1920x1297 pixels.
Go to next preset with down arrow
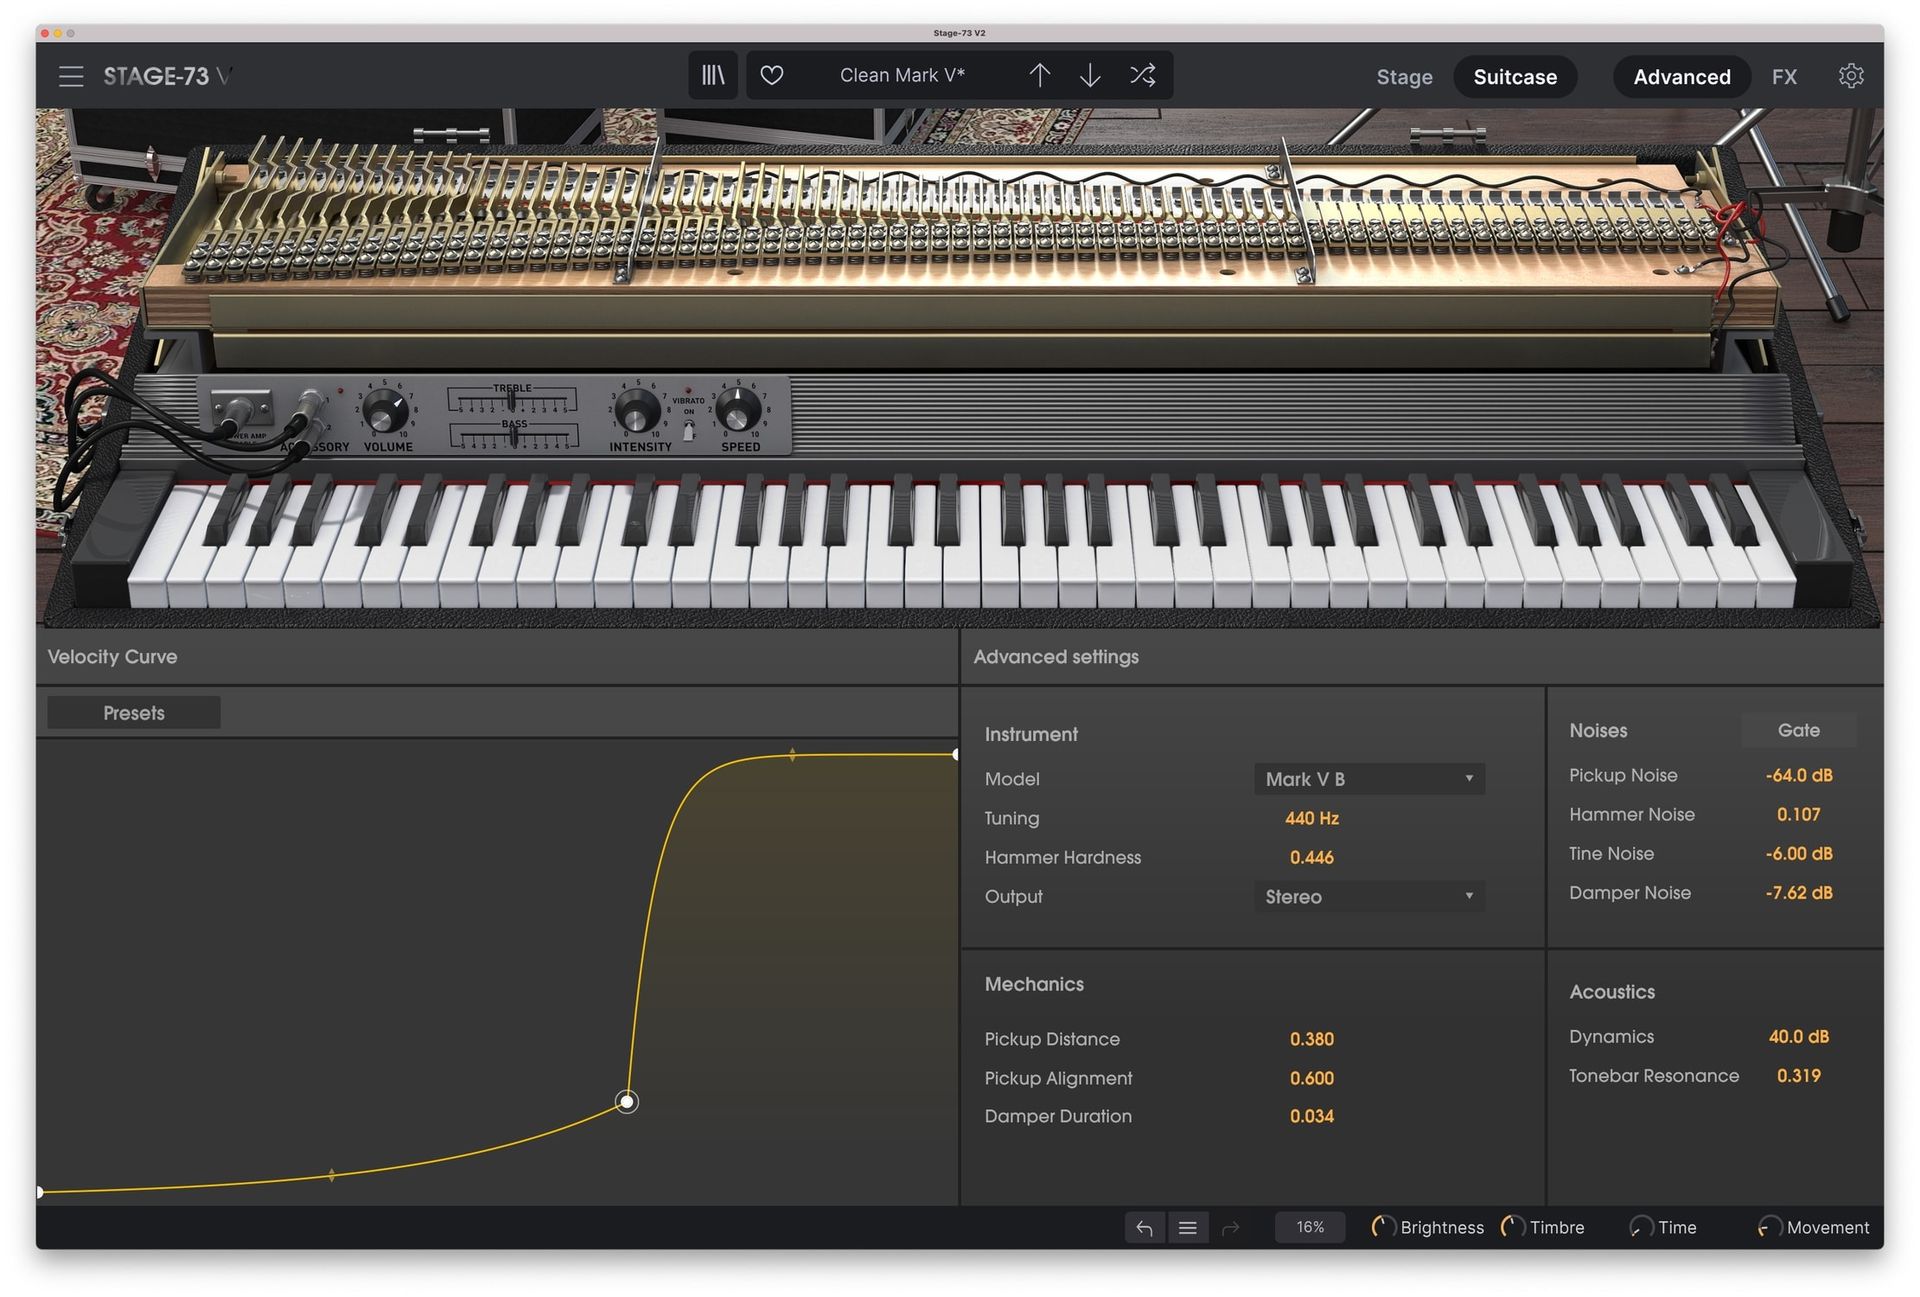1090,75
